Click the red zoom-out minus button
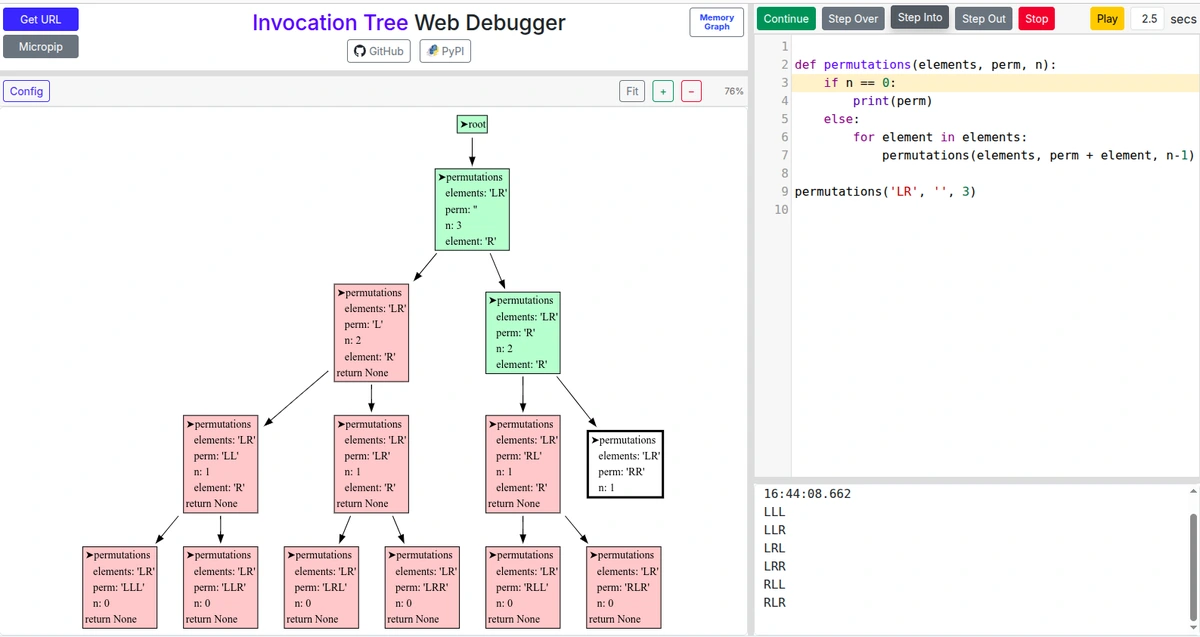 pyautogui.click(x=691, y=91)
